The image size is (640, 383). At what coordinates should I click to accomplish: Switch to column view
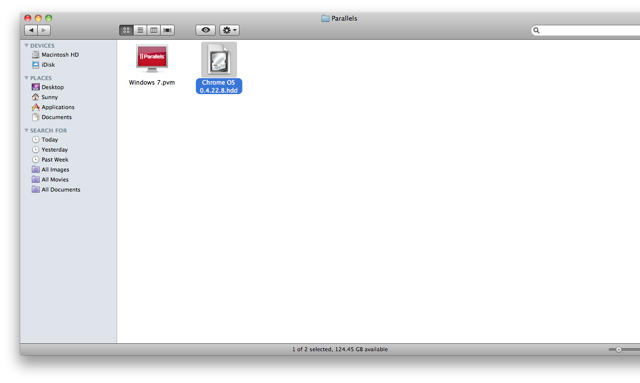153,30
